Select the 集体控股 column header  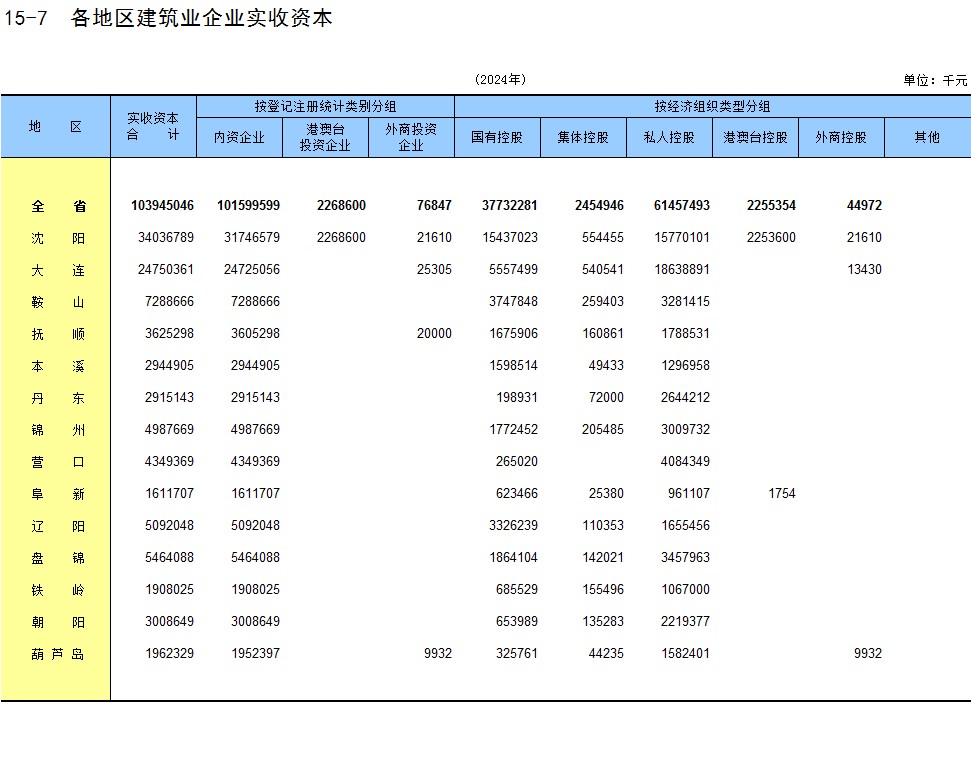583,138
